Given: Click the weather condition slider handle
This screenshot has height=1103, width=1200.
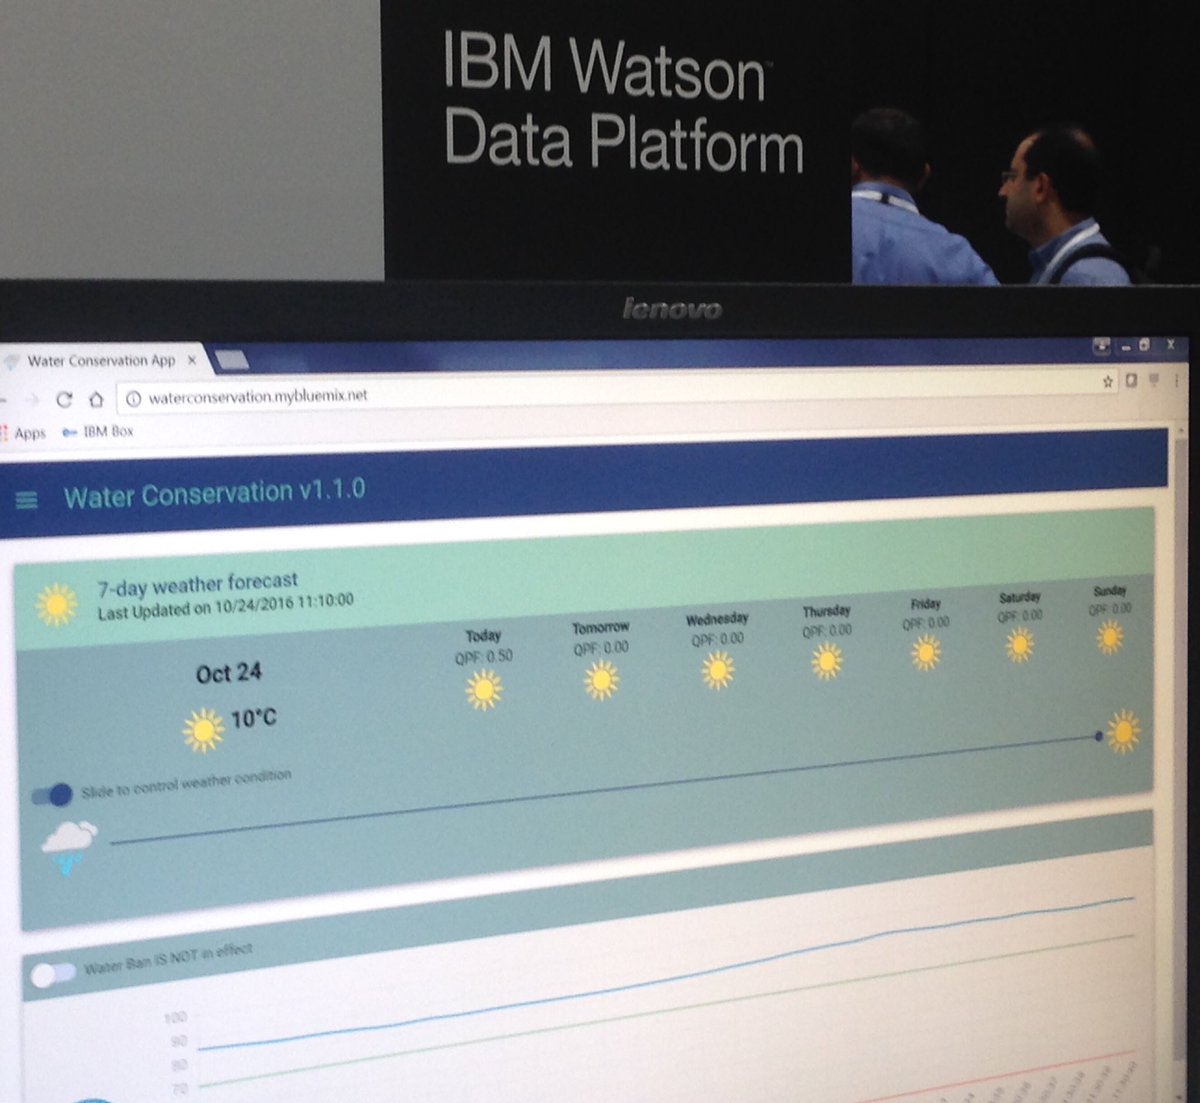Looking at the screenshot, I should (x=1099, y=736).
